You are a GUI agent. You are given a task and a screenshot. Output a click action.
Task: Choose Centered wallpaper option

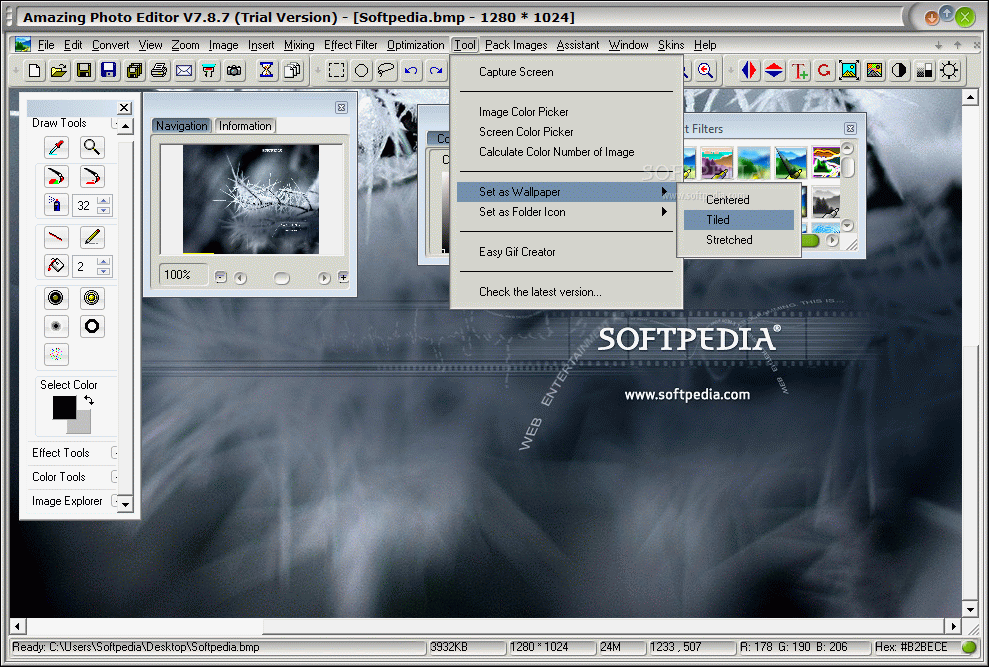(739, 199)
